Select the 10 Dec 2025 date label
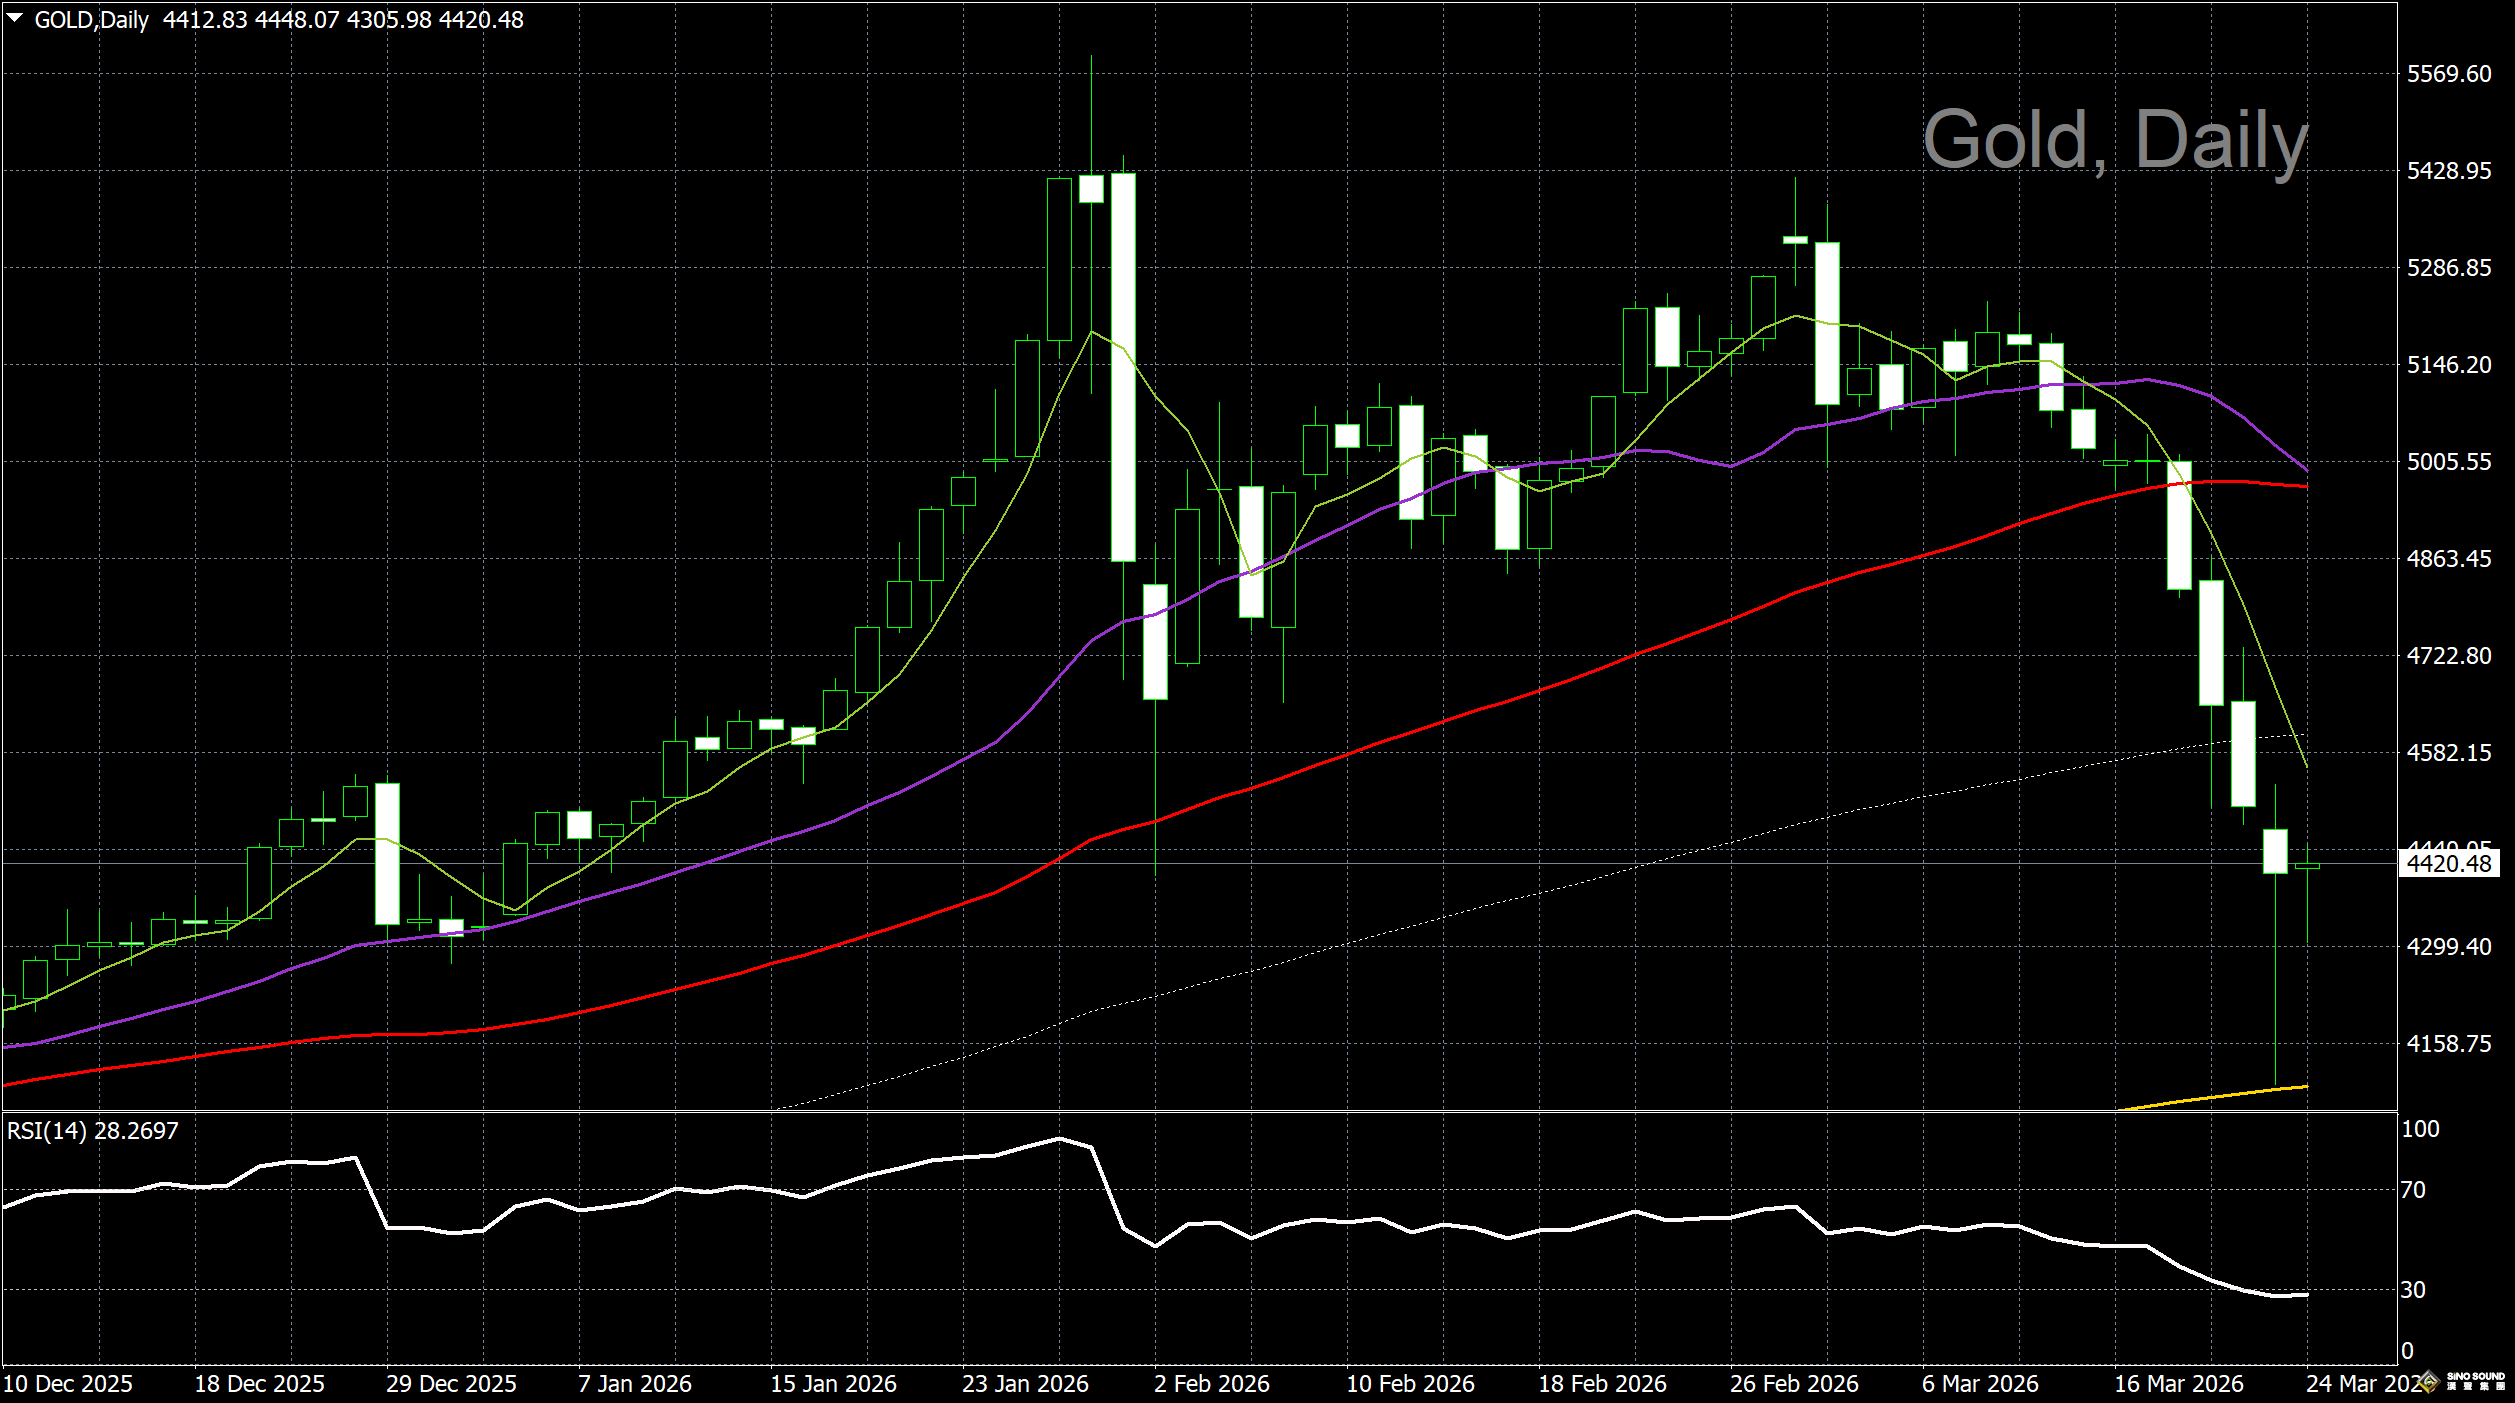 (x=68, y=1384)
